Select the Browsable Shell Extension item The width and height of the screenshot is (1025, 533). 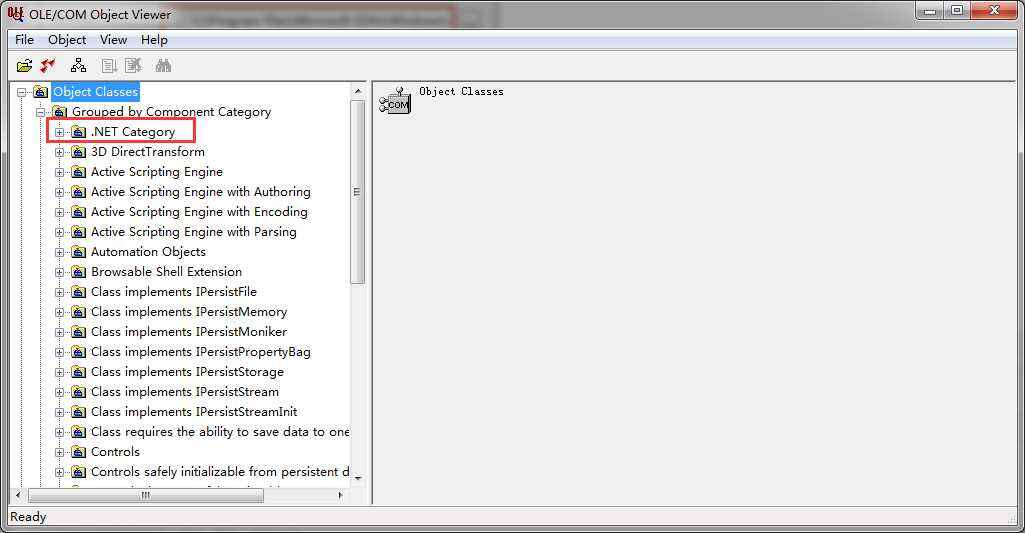[166, 272]
